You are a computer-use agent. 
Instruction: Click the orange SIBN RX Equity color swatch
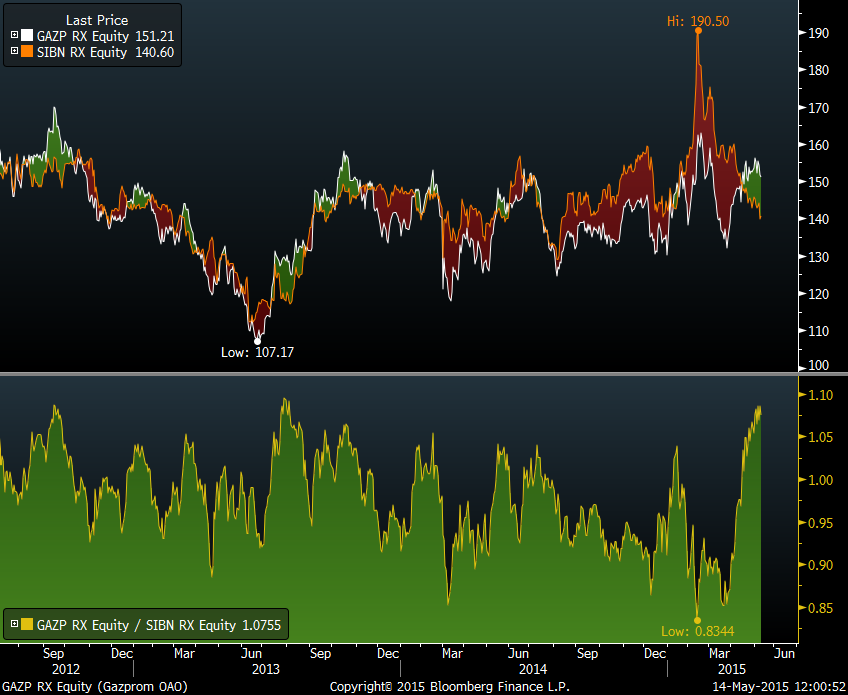27,52
